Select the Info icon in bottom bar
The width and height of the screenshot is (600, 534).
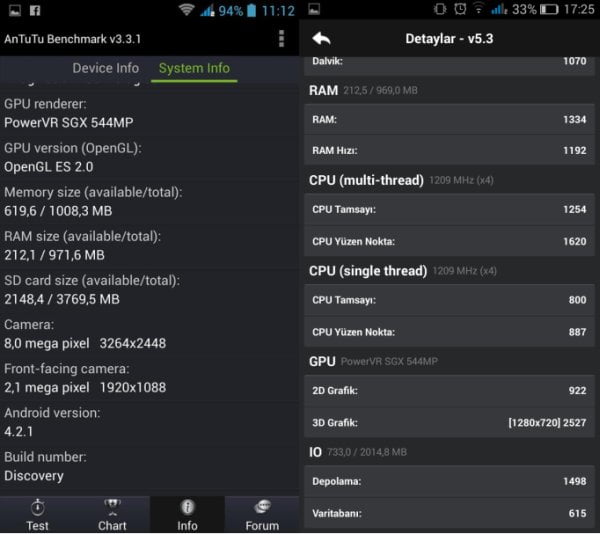coord(187,514)
